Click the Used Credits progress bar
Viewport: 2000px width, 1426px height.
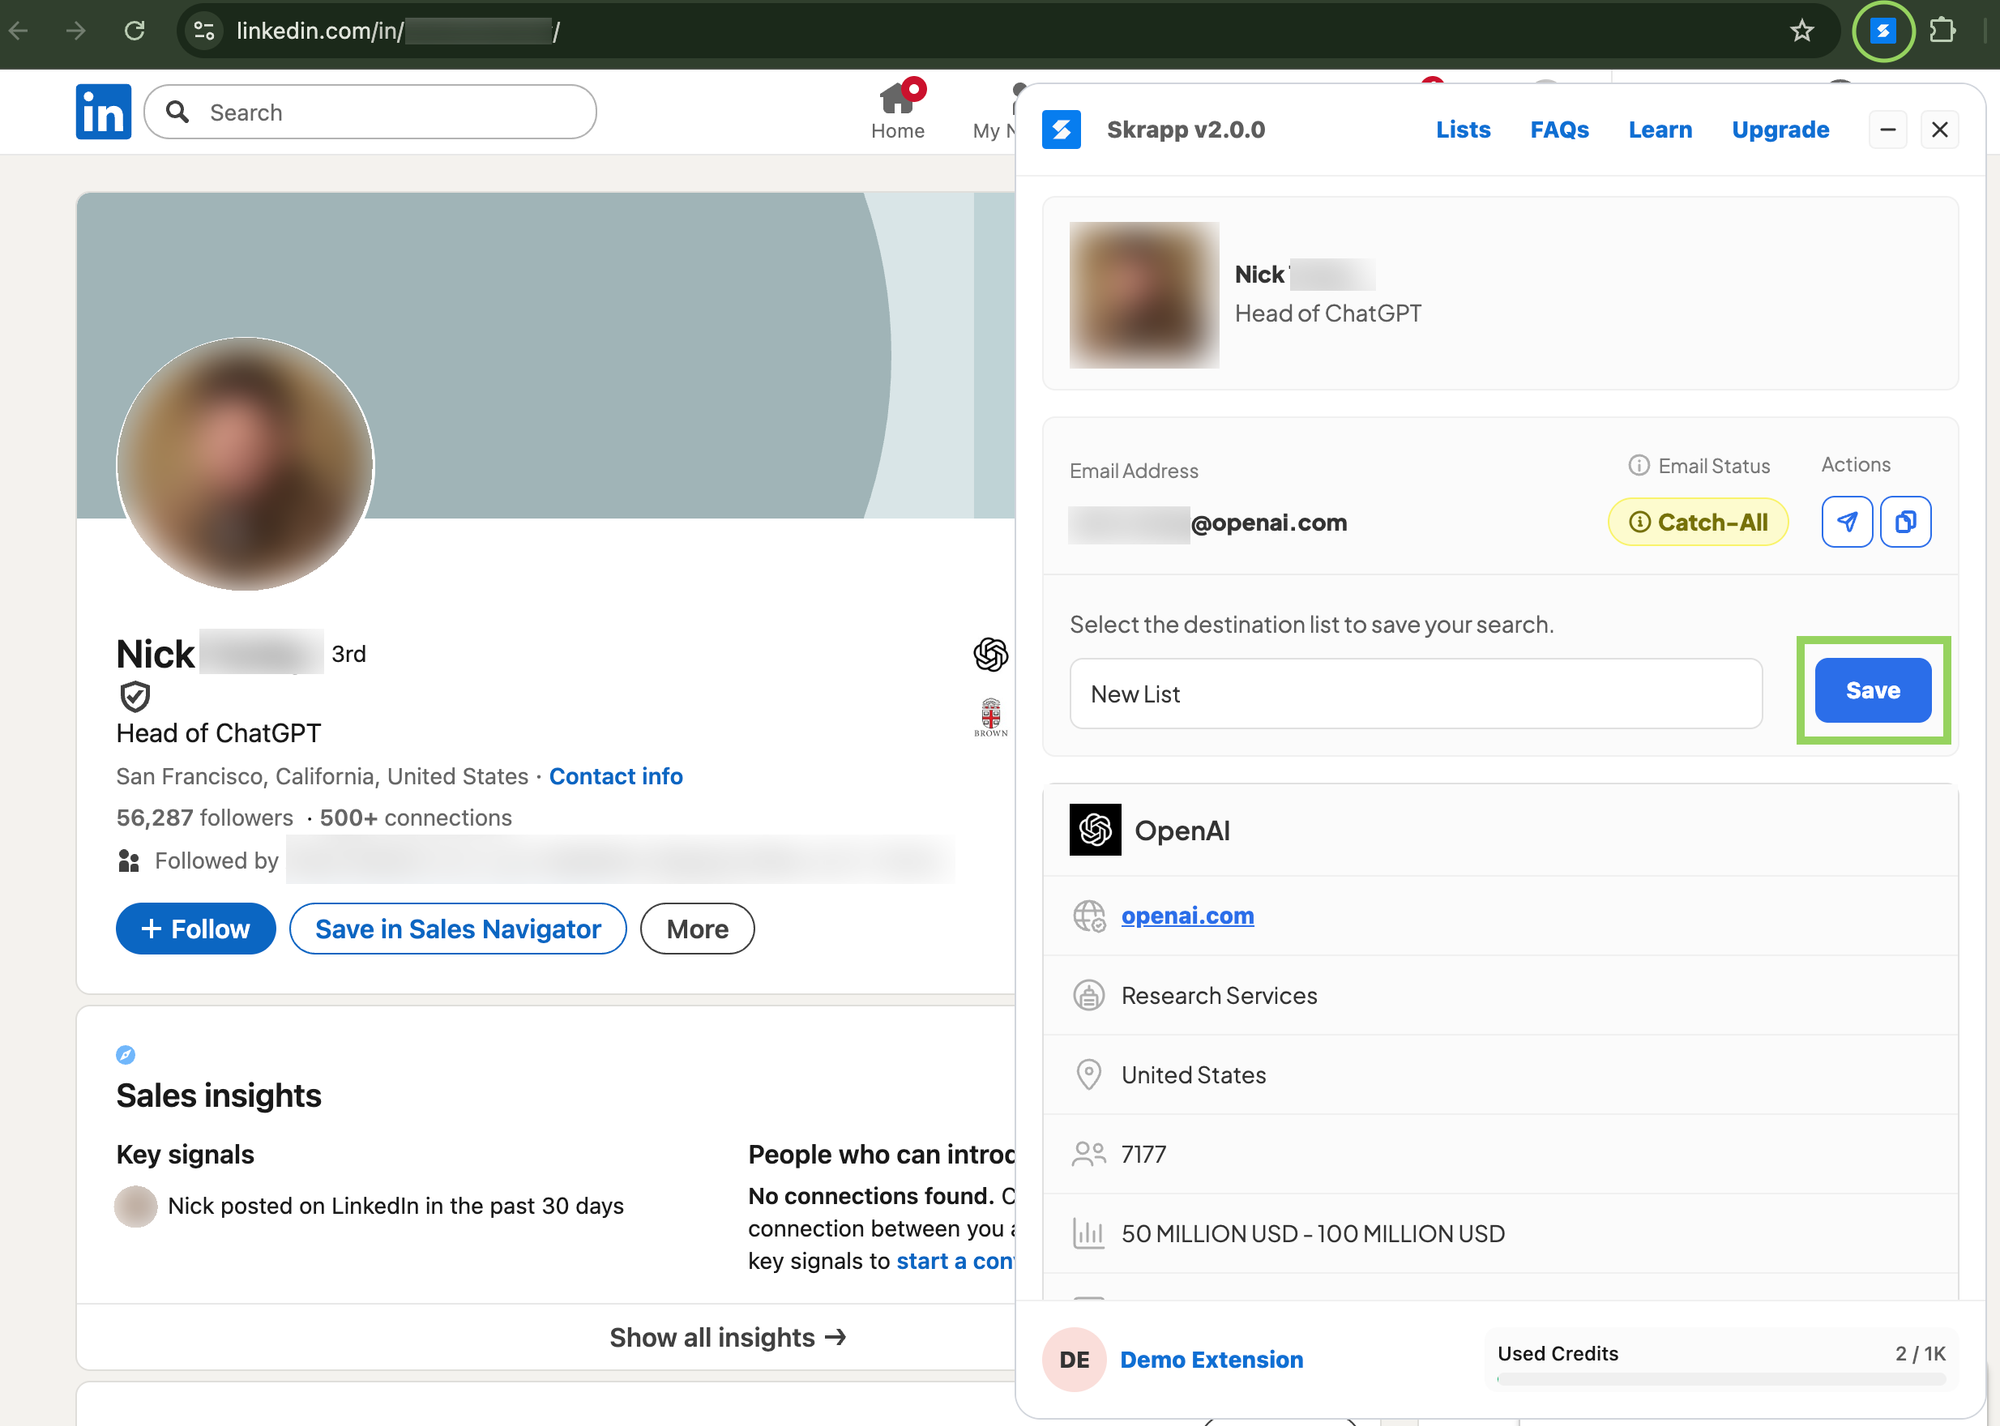pyautogui.click(x=1720, y=1379)
